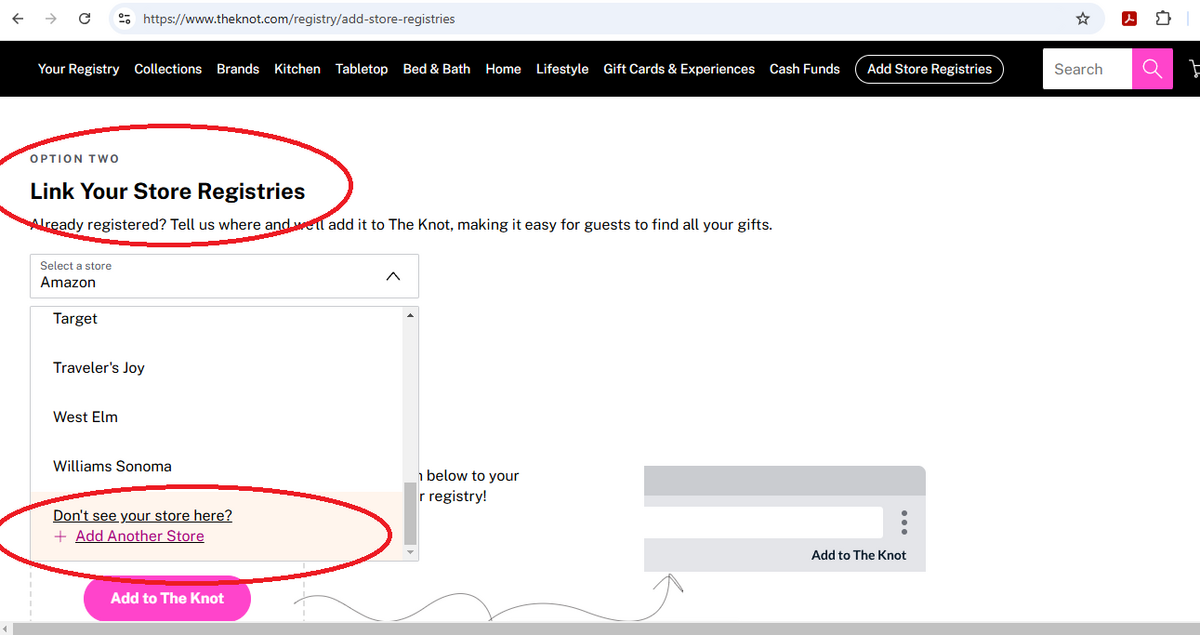This screenshot has height=635, width=1200.
Task: Click the scroll-down arrow of store list
Action: coord(410,552)
